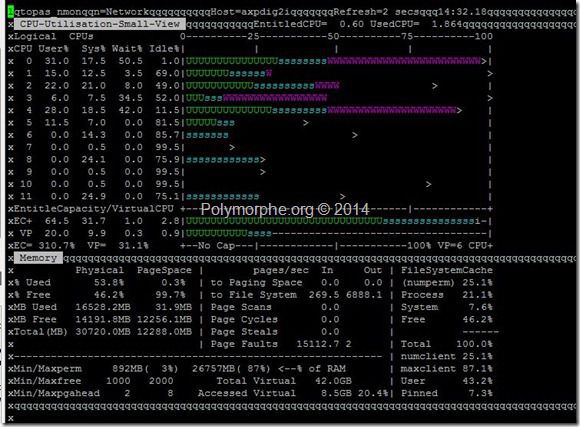Select PageSpace % Free value 99.7%

tap(170, 295)
